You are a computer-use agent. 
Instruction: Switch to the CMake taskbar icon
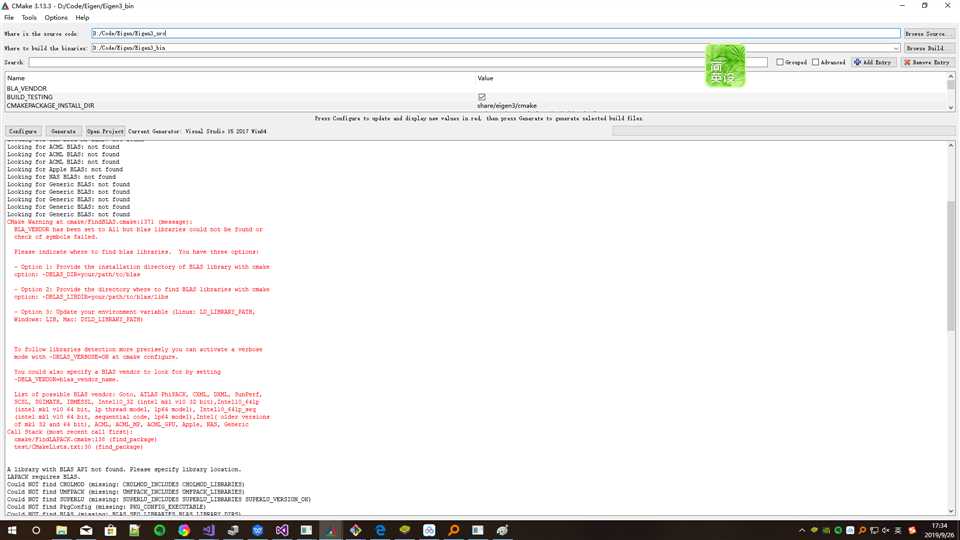331,530
